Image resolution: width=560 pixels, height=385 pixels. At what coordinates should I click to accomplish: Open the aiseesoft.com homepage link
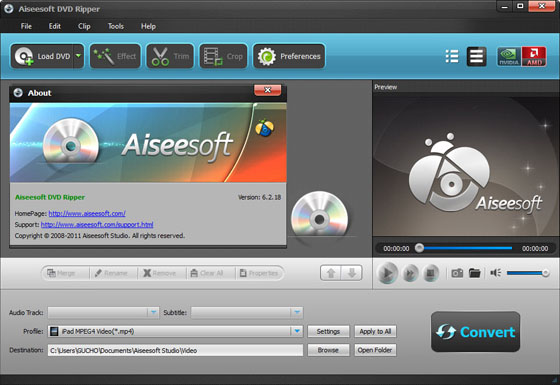point(87,213)
